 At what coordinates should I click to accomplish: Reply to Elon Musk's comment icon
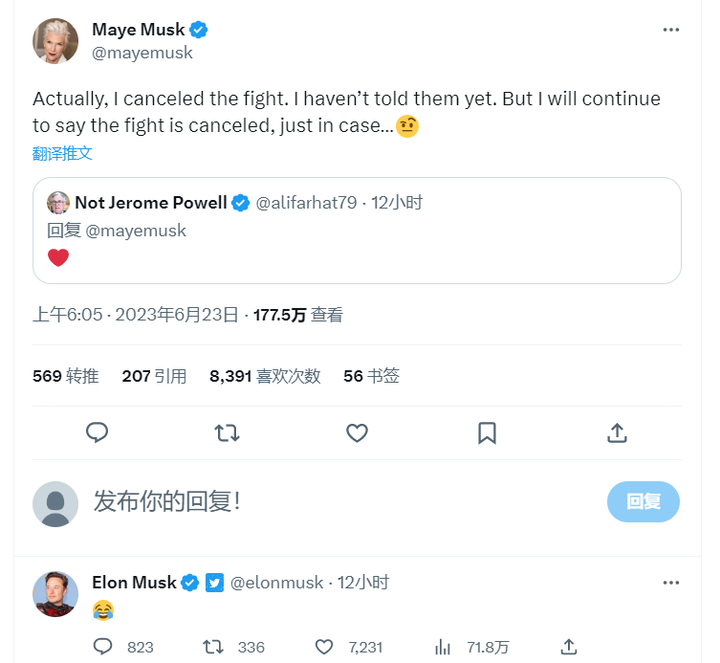[102, 647]
